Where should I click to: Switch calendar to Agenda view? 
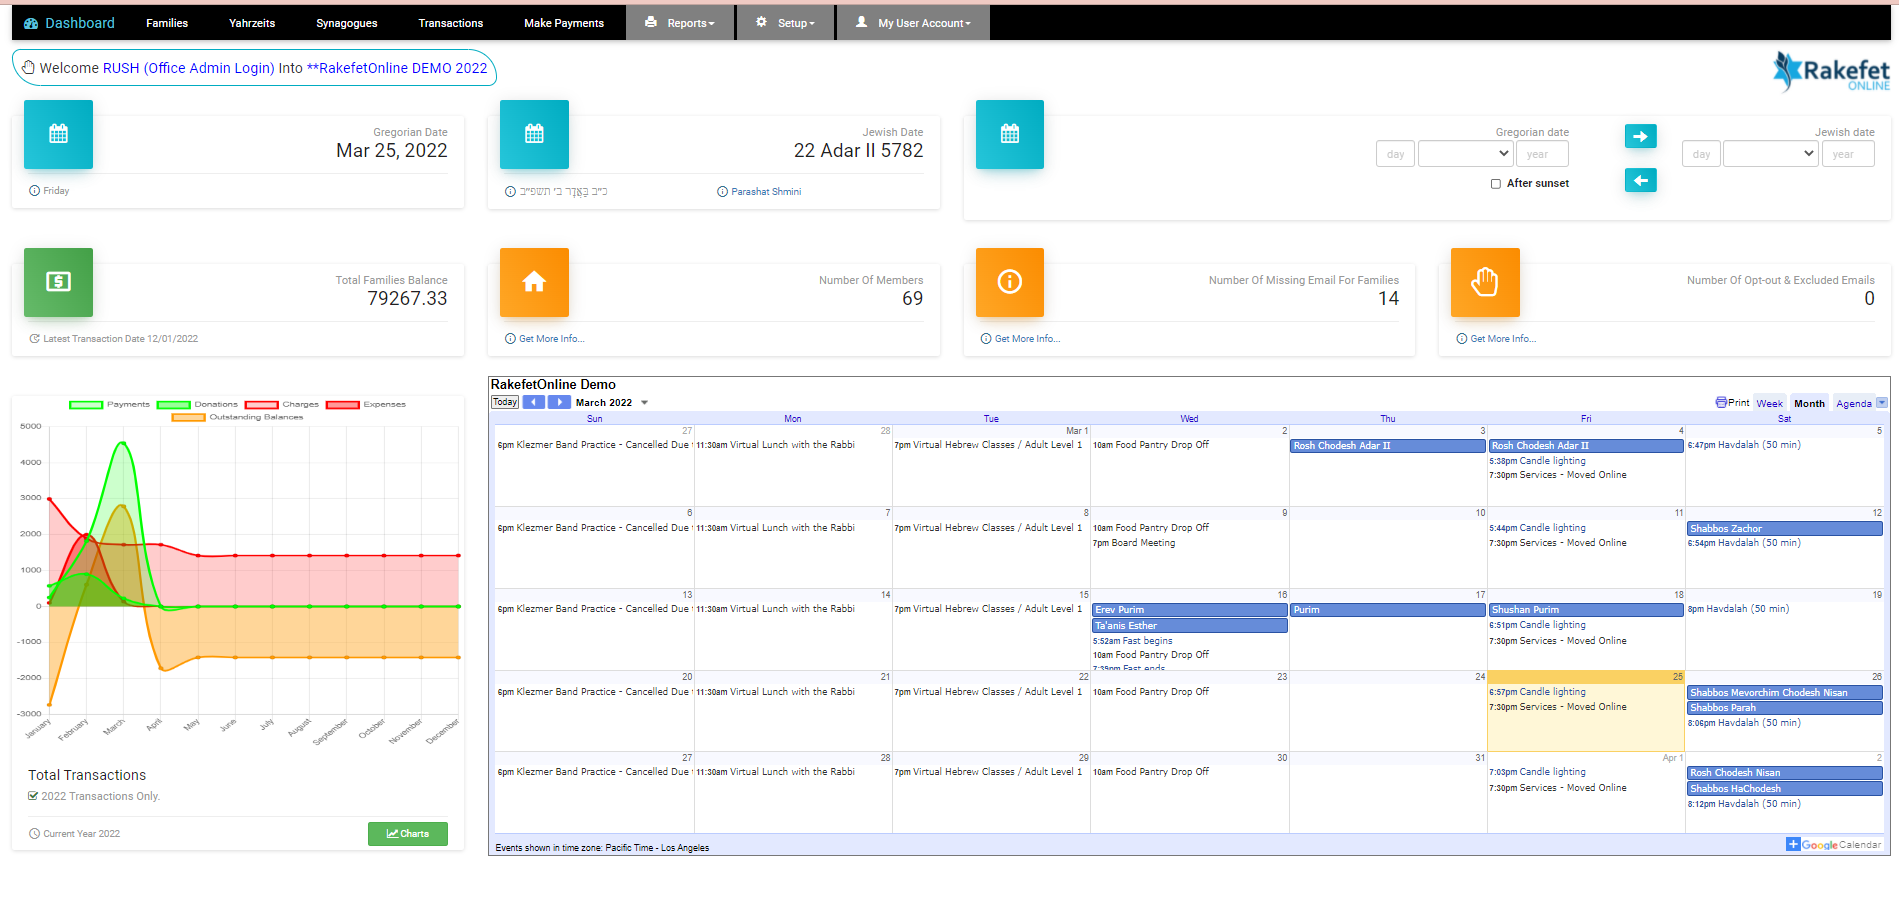coord(1854,404)
